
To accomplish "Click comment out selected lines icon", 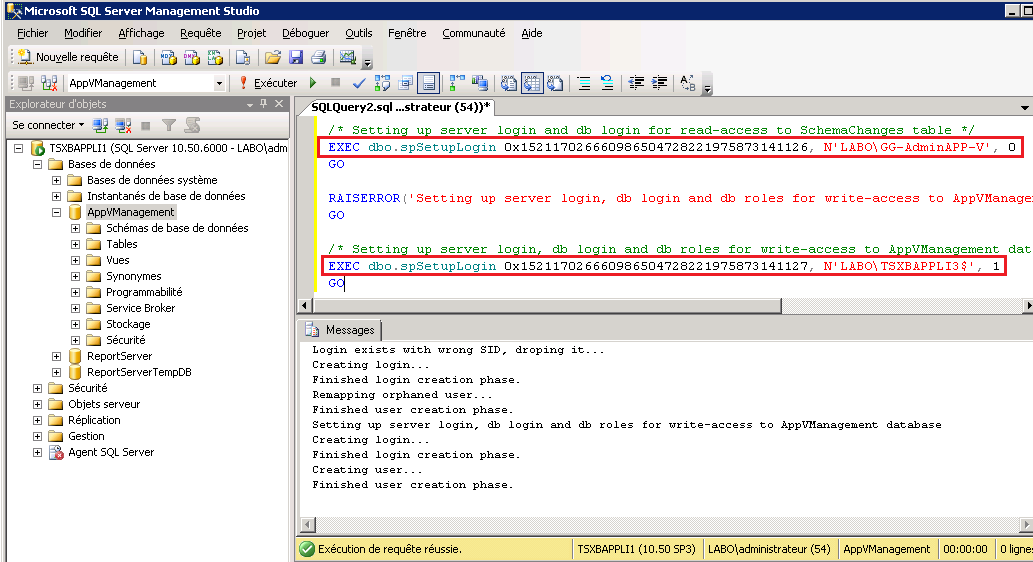I will click(x=584, y=83).
